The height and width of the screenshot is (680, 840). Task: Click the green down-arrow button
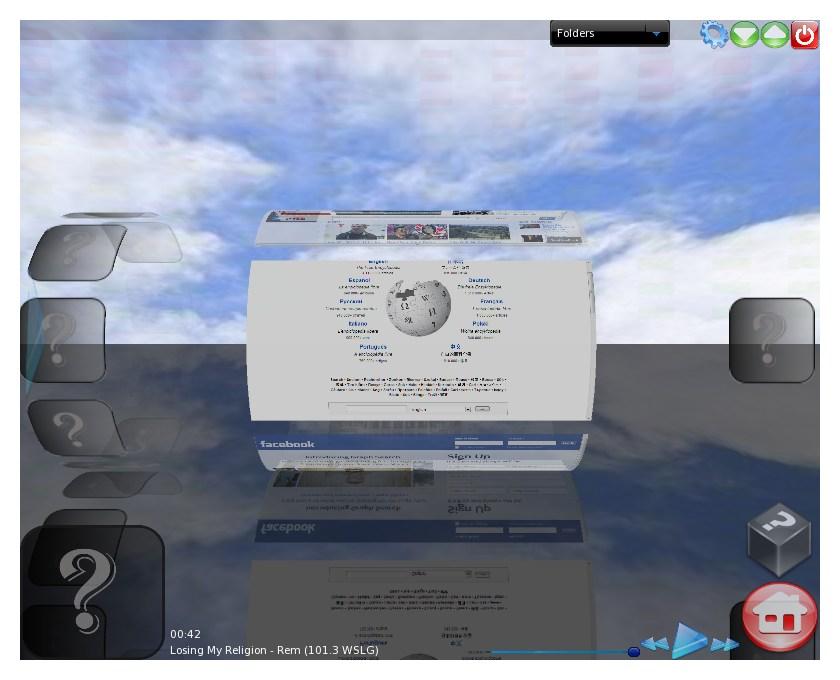[745, 34]
